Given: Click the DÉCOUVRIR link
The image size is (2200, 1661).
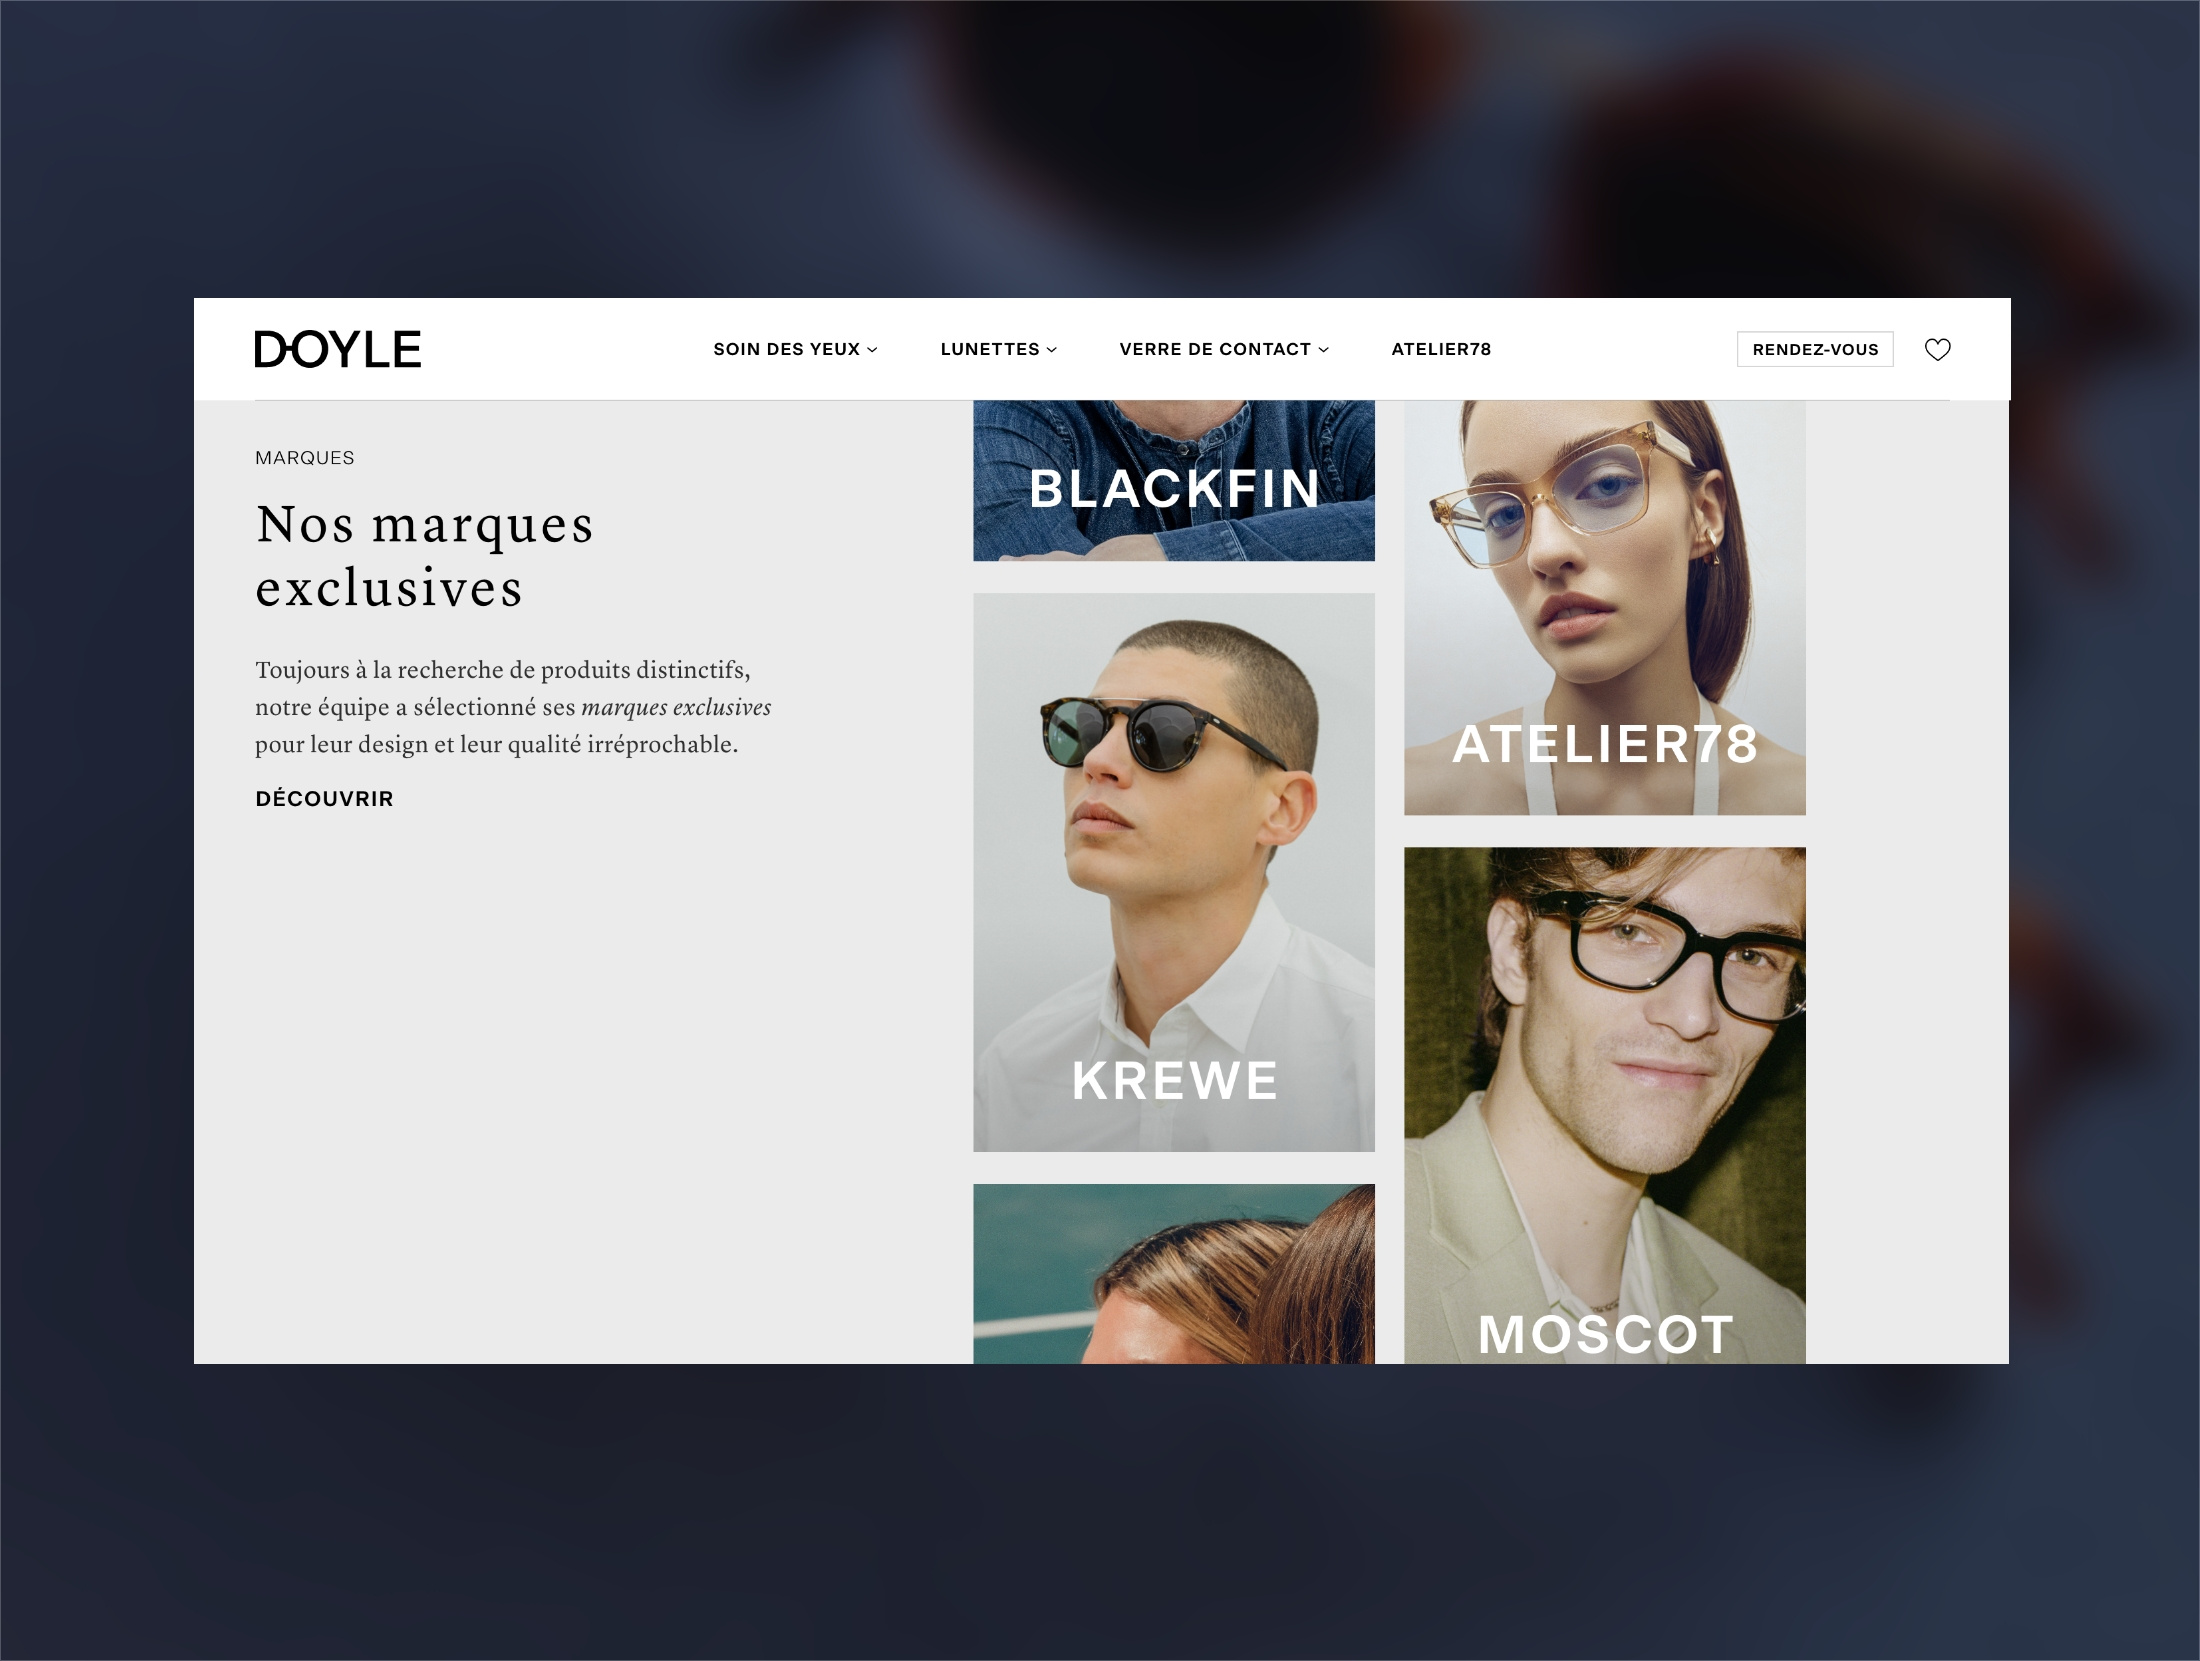Looking at the screenshot, I should tap(323, 798).
